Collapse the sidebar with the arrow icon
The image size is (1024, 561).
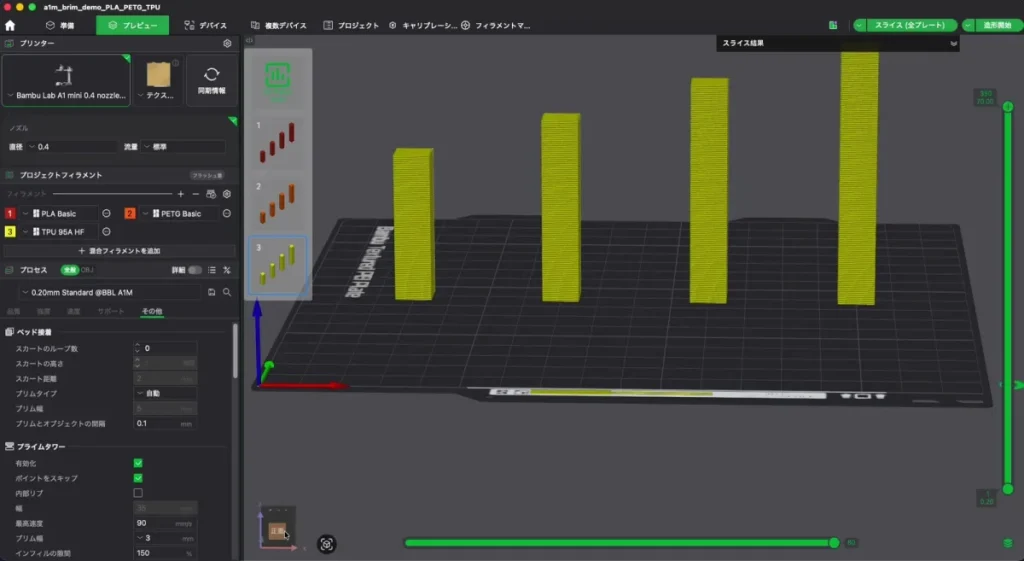click(249, 40)
